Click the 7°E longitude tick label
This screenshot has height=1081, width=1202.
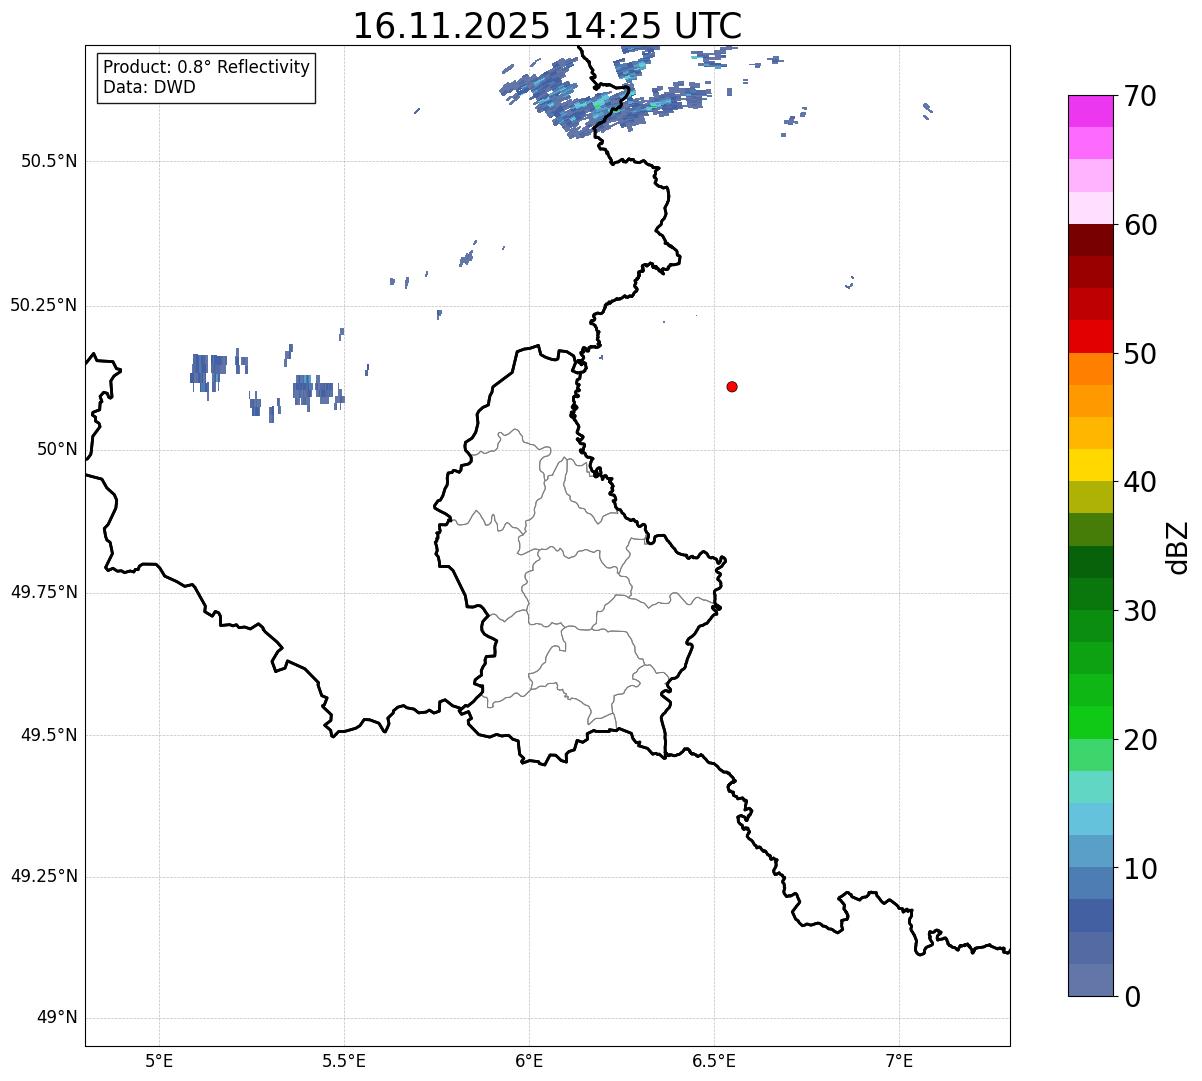(899, 1060)
